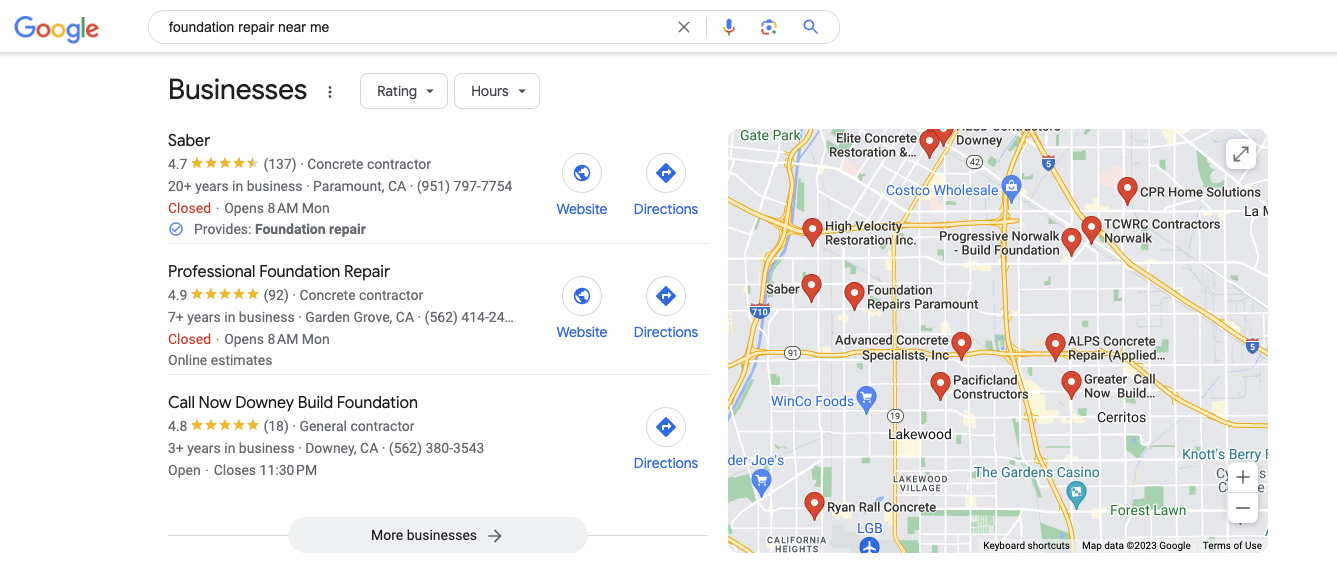Click Pacificland Constructors map pin
The width and height of the screenshot is (1337, 578).
point(940,386)
